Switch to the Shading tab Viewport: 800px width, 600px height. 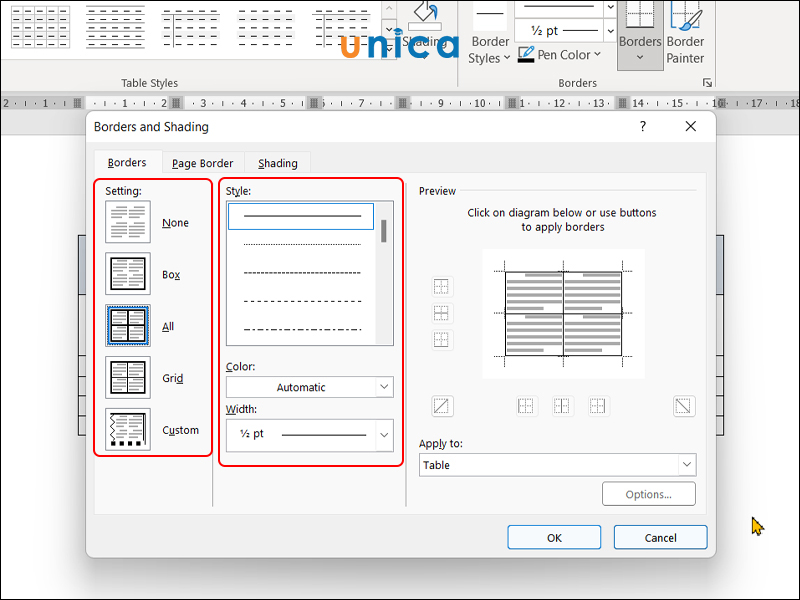coord(277,163)
